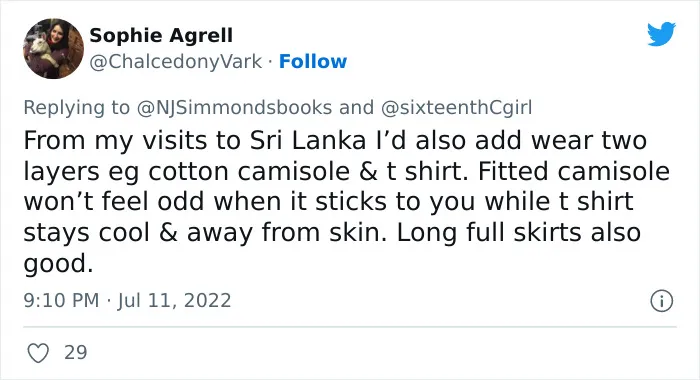Visit the @ChalcedonyVark handle
This screenshot has width=700, height=380.
pos(175,62)
